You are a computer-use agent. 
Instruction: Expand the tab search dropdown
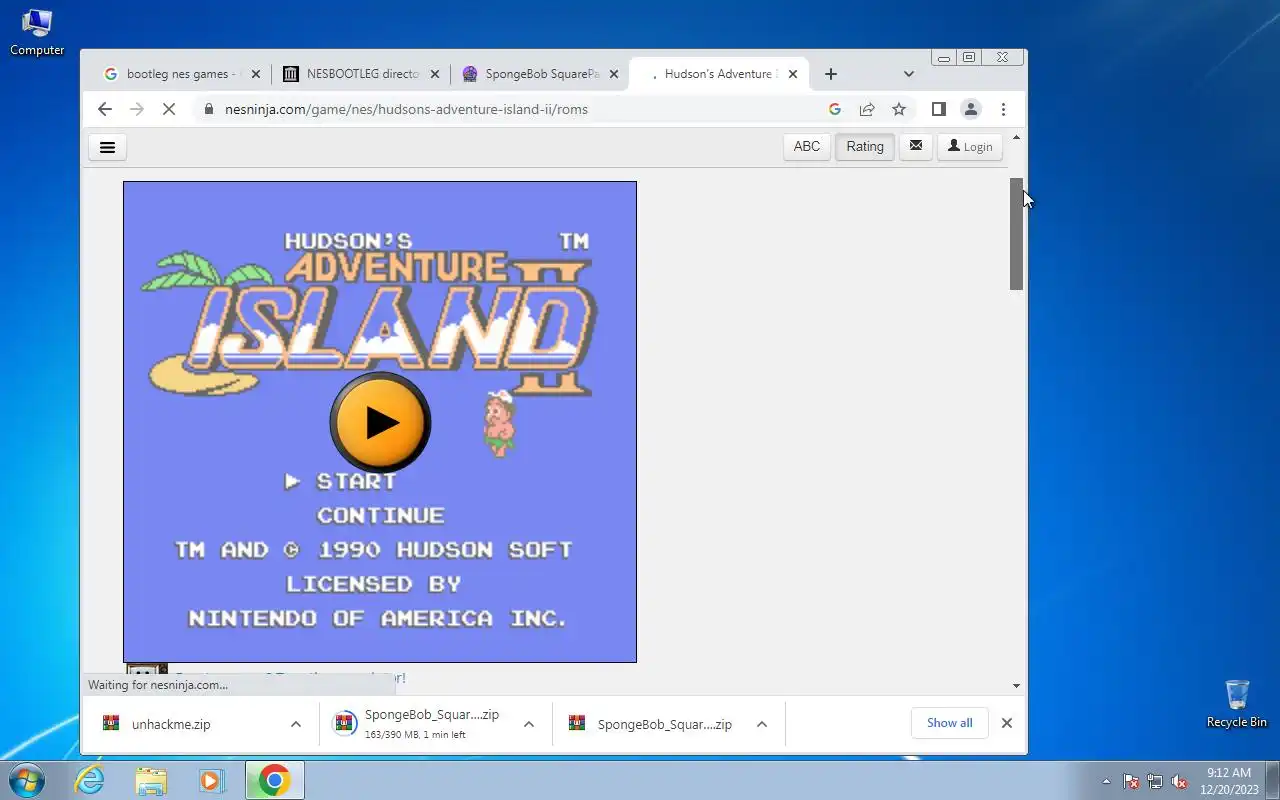pos(908,74)
